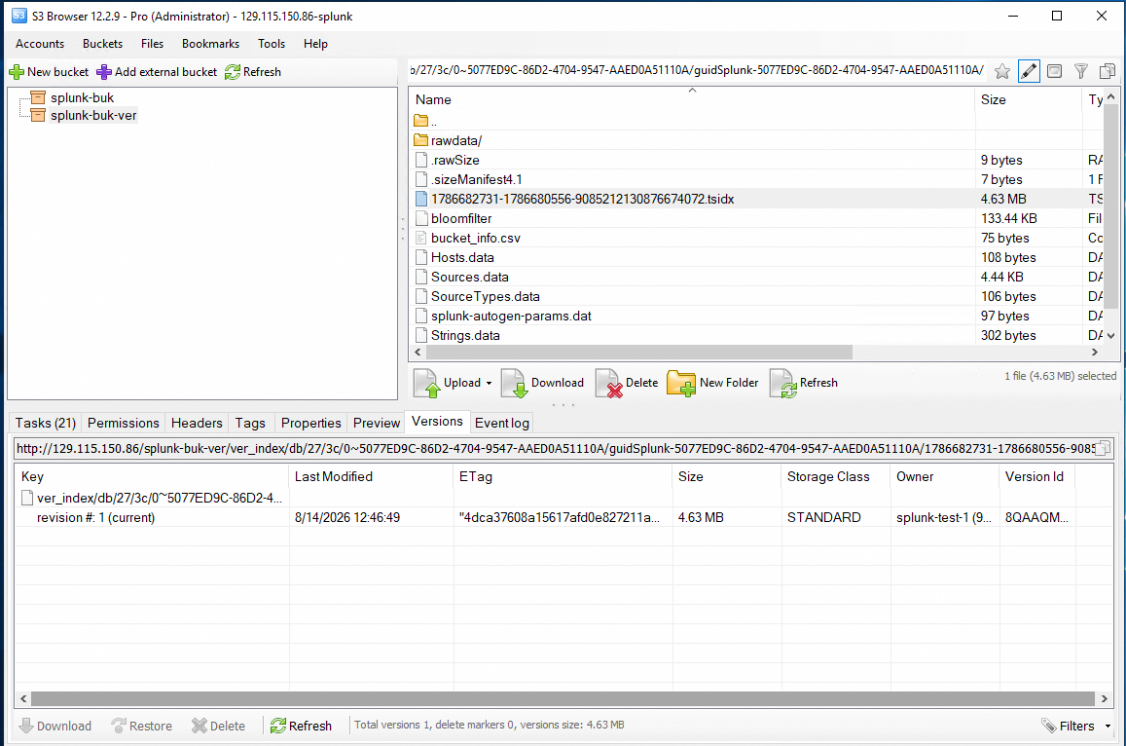The image size is (1126, 746).
Task: Click the path bar address field
Action: click(x=697, y=70)
